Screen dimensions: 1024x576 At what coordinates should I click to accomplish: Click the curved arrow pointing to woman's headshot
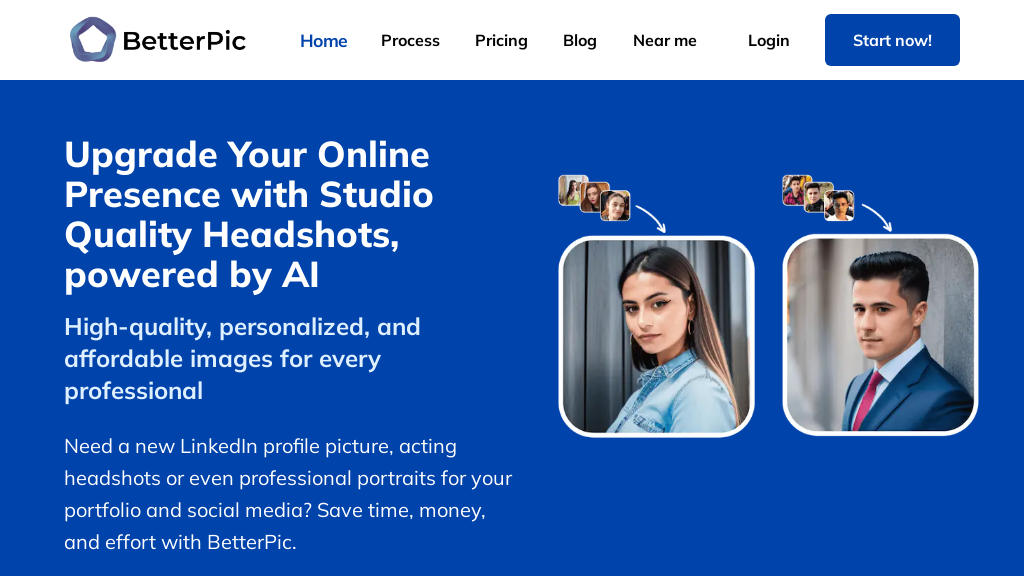651,218
